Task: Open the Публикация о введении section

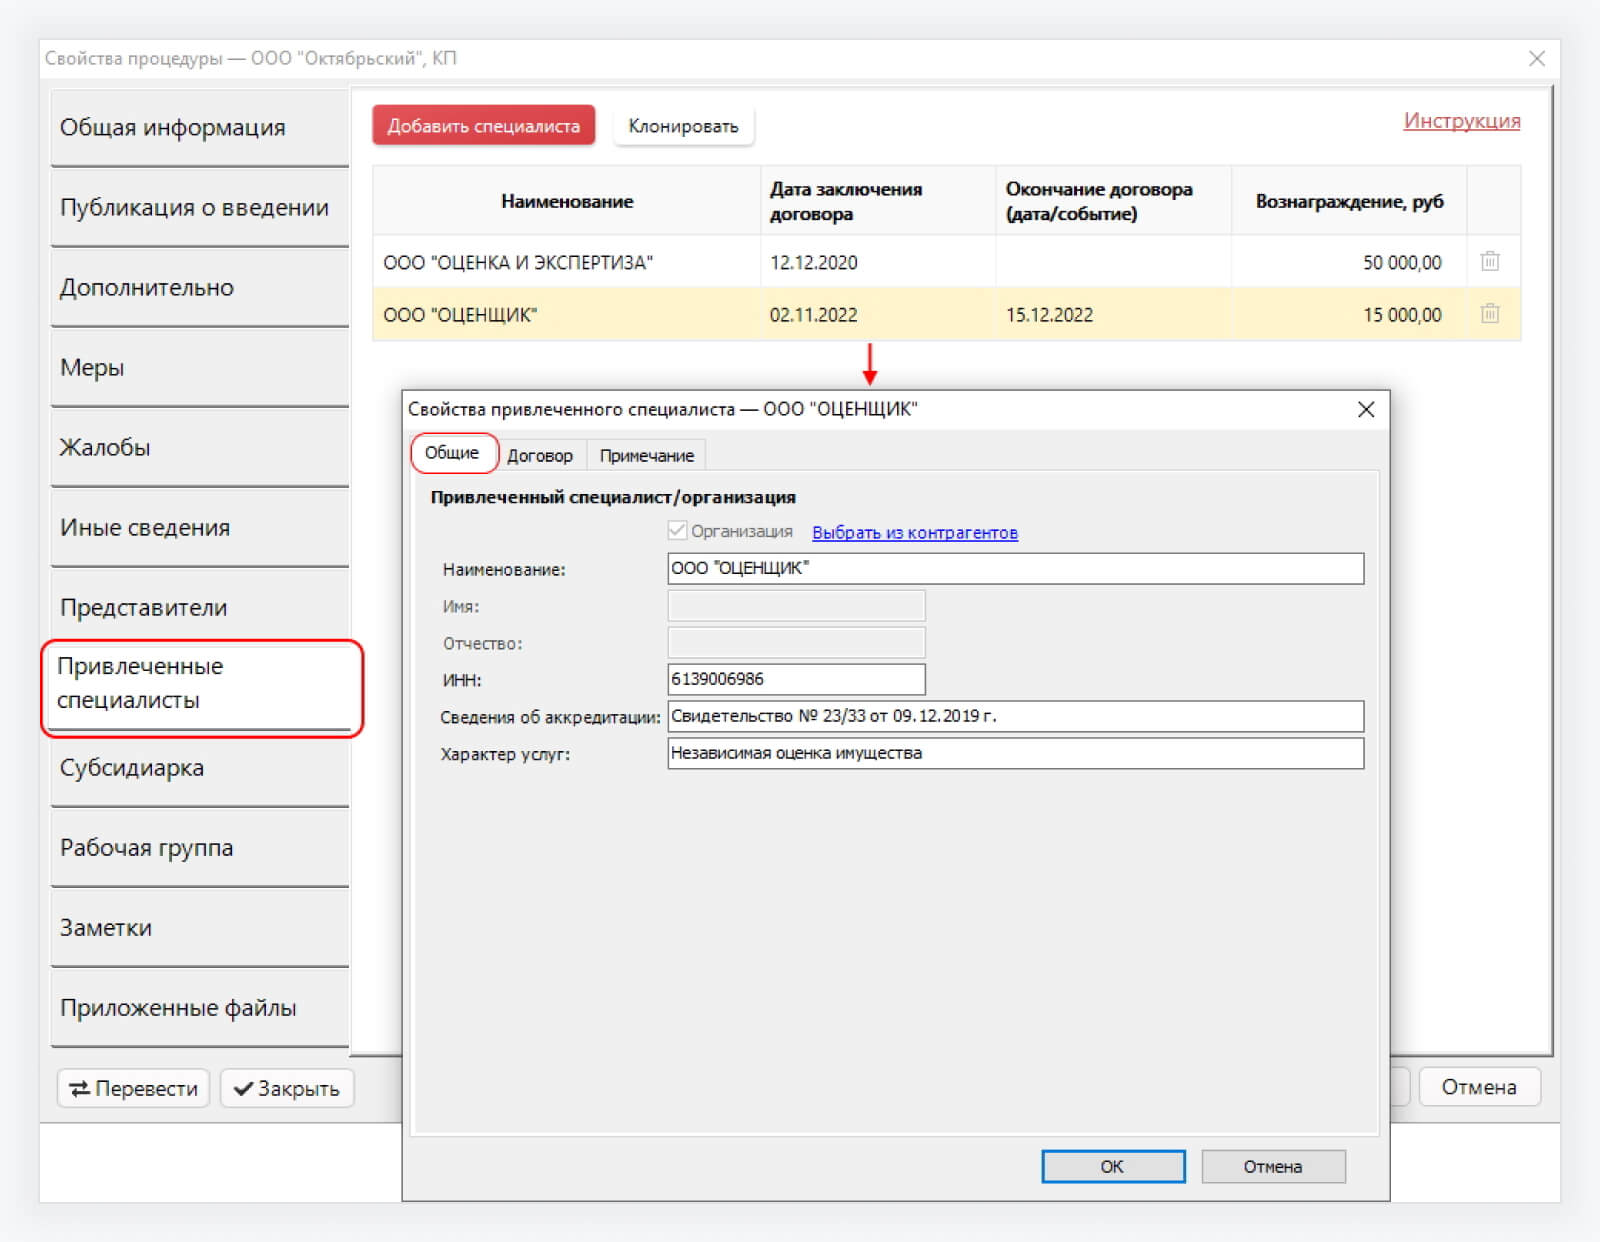Action: coord(200,208)
